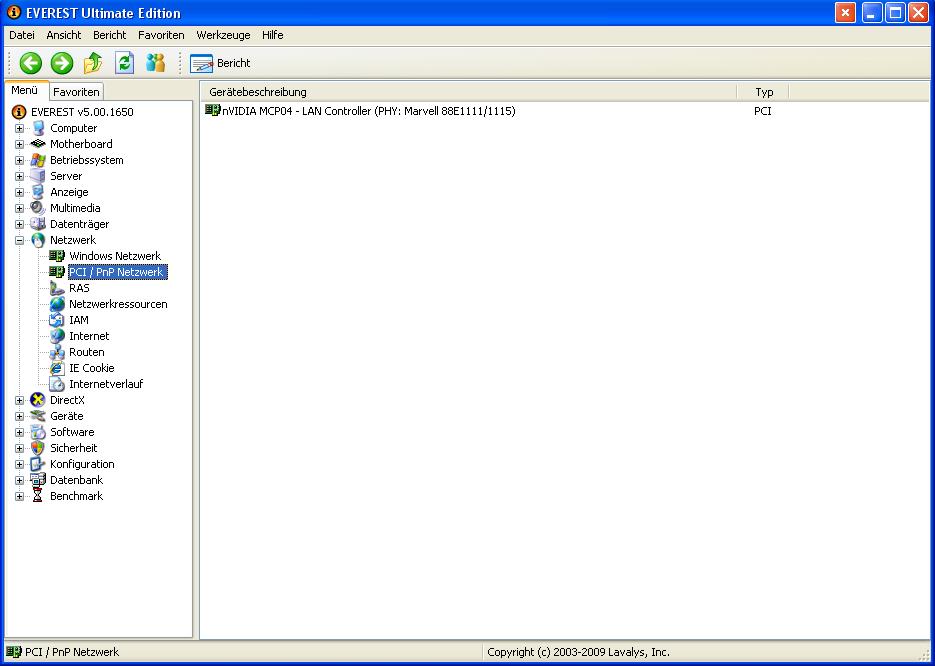Image resolution: width=935 pixels, height=666 pixels.
Task: Click status bar PCI / PnP Netzwerk text
Action: pos(72,652)
